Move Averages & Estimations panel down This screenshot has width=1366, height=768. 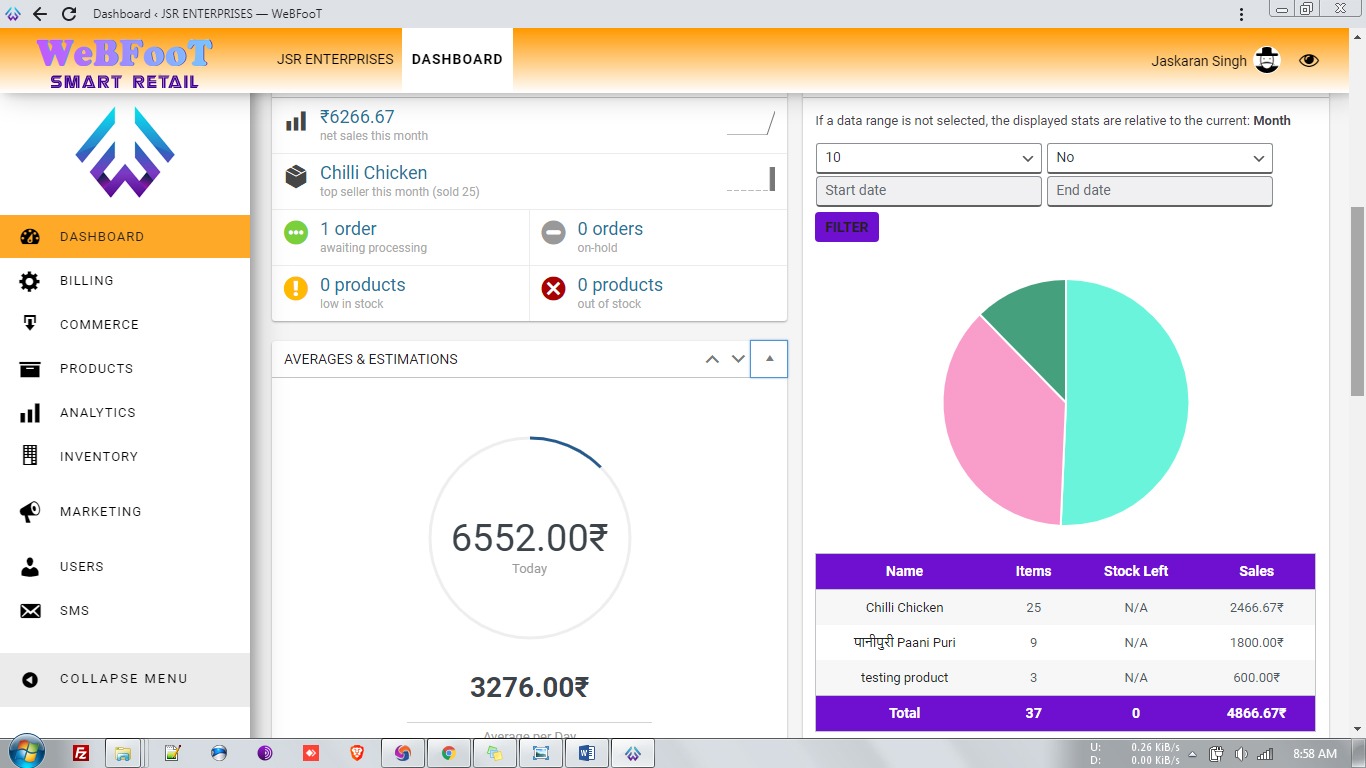pyautogui.click(x=738, y=359)
